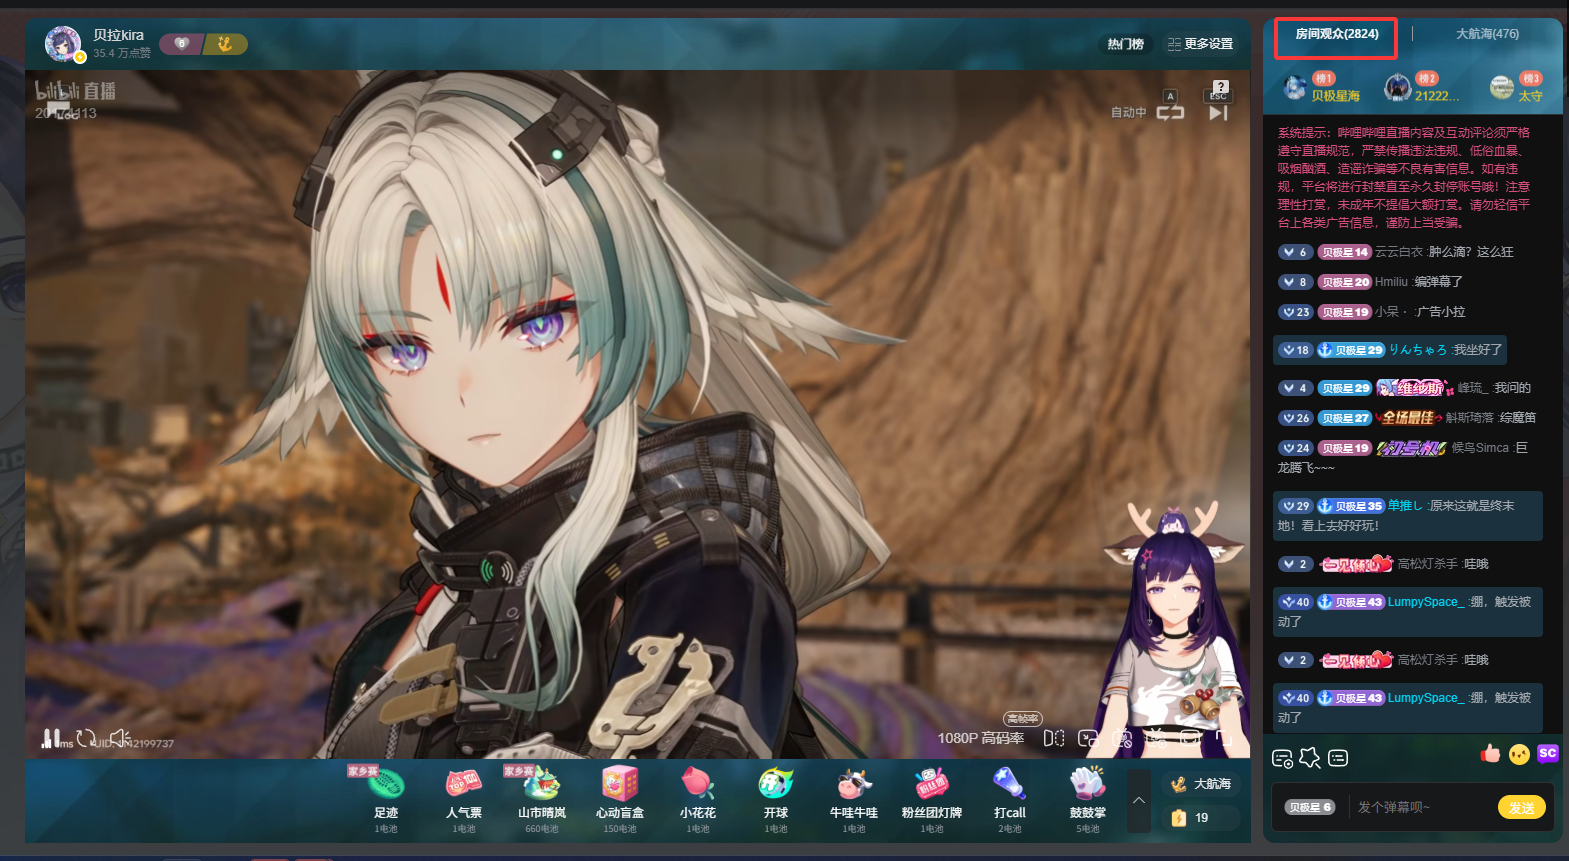Image resolution: width=1569 pixels, height=861 pixels.
Task: Click username りんちゃろ in chat
Action: [1417, 350]
